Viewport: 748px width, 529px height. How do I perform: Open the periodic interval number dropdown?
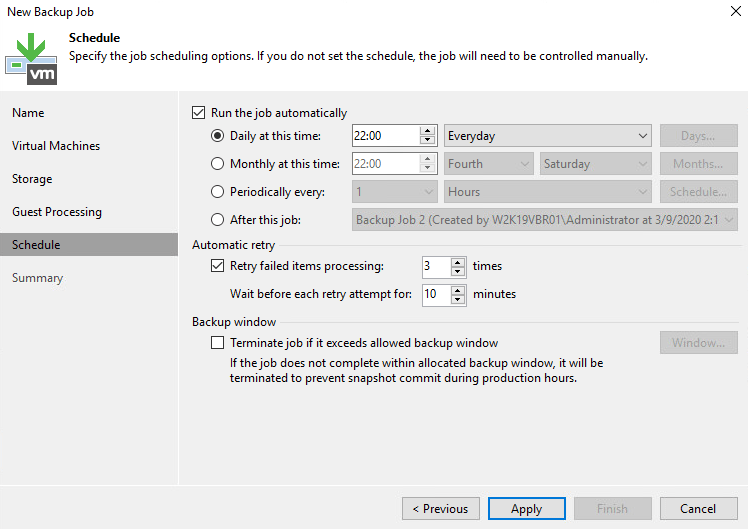[395, 192]
